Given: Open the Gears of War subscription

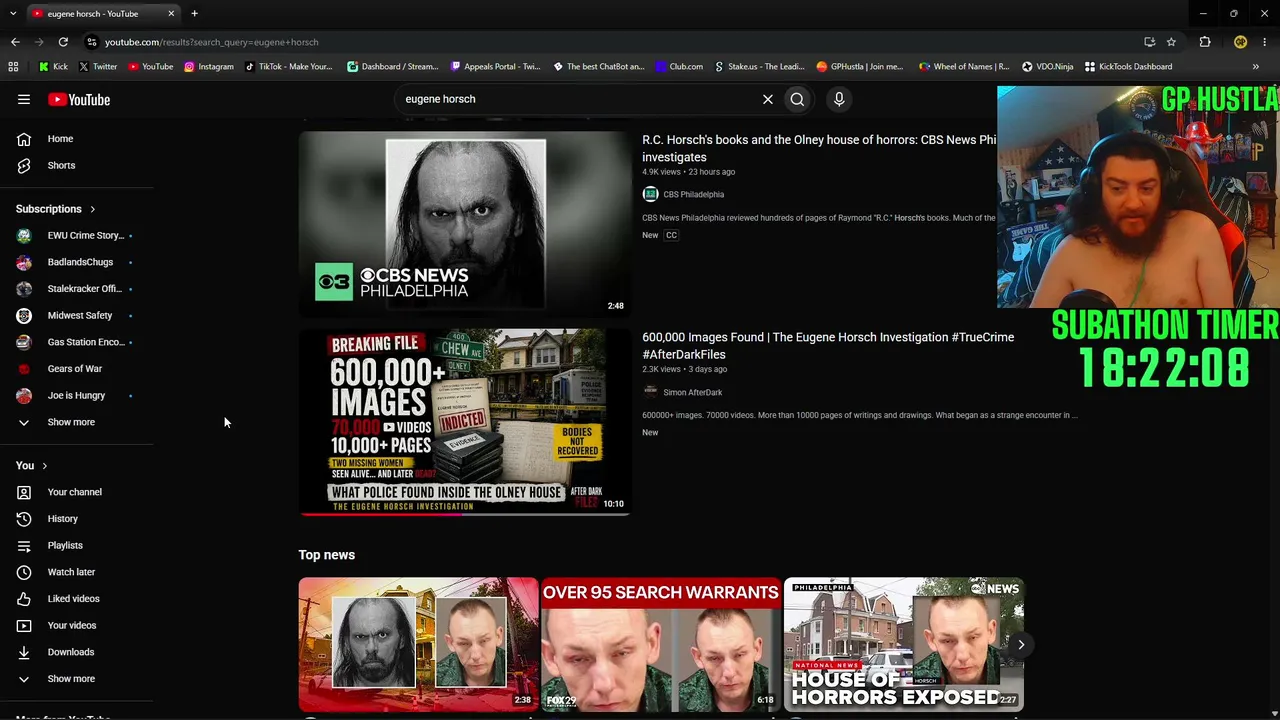Looking at the screenshot, I should tap(77, 369).
